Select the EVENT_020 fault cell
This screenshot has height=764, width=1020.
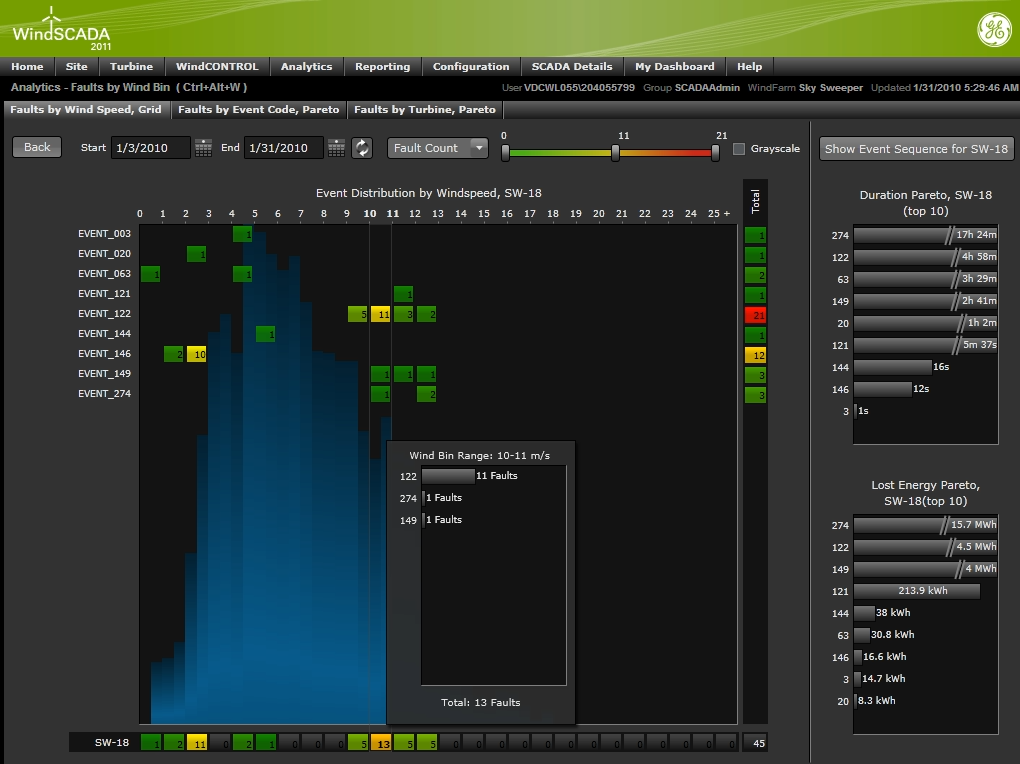point(196,254)
